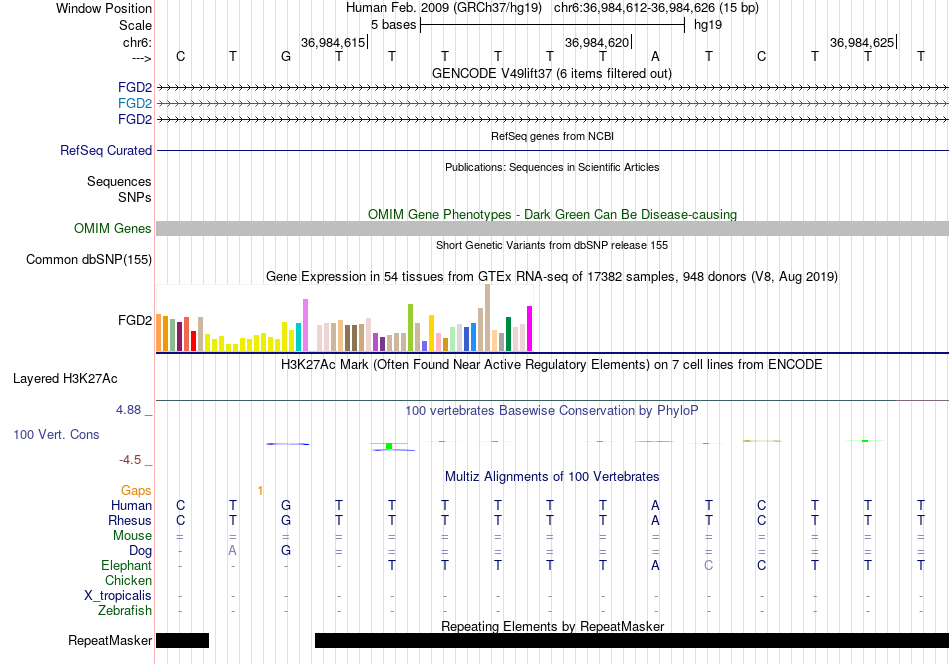Viewport: 950px width, 664px height.
Task: Click the X_tropicalis species label
Action: (x=118, y=596)
